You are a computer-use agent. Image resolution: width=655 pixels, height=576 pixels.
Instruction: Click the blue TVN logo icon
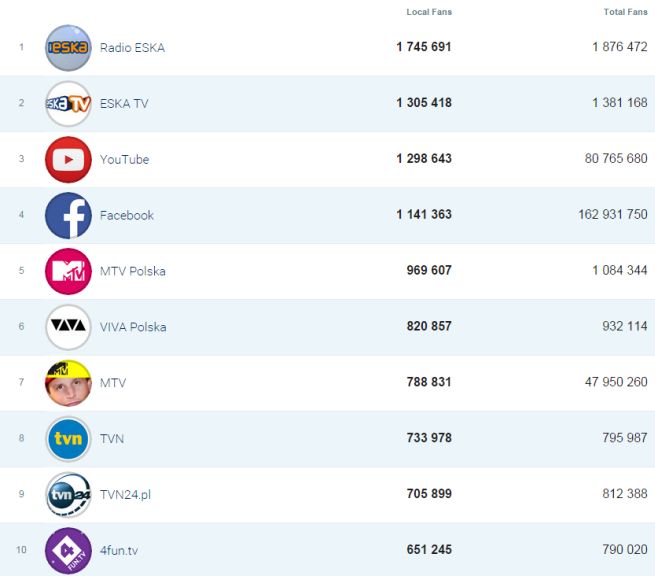68,439
